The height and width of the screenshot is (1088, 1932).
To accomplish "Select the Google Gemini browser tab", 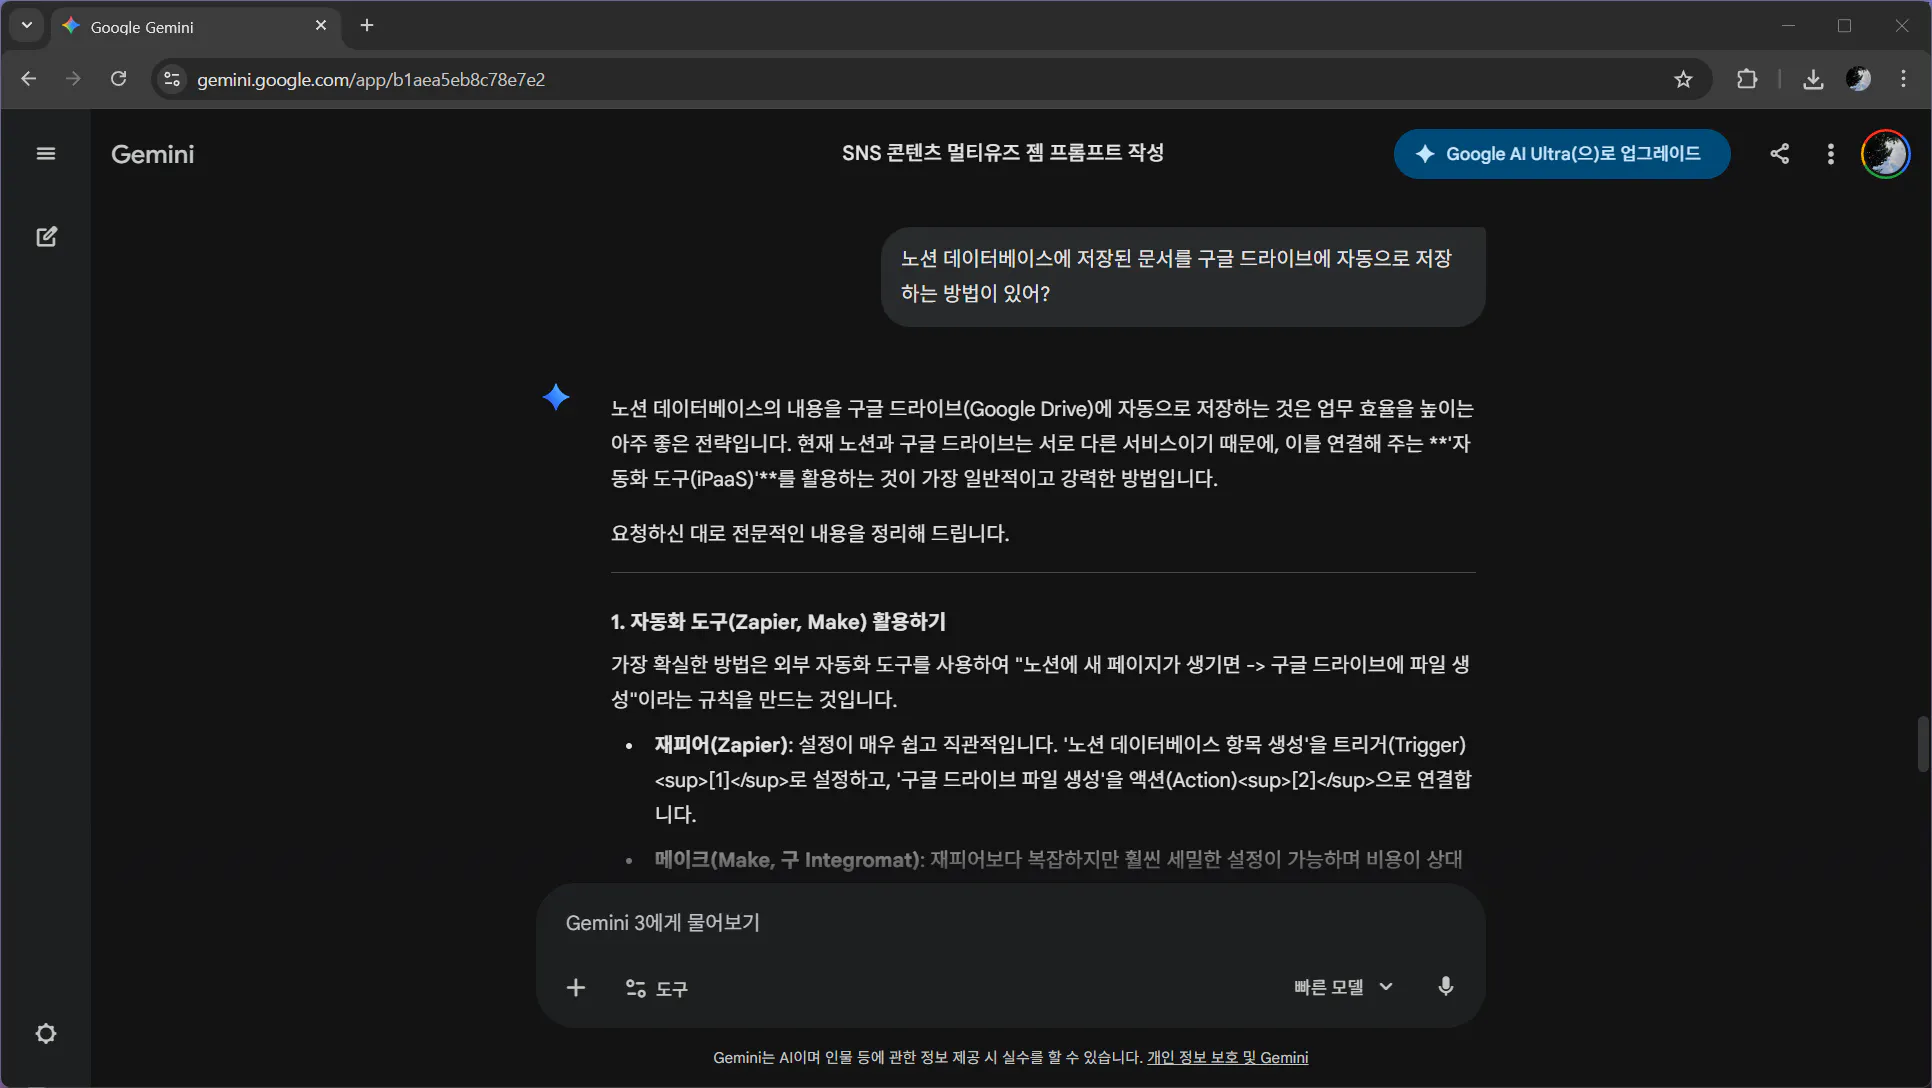I will pyautogui.click(x=195, y=27).
